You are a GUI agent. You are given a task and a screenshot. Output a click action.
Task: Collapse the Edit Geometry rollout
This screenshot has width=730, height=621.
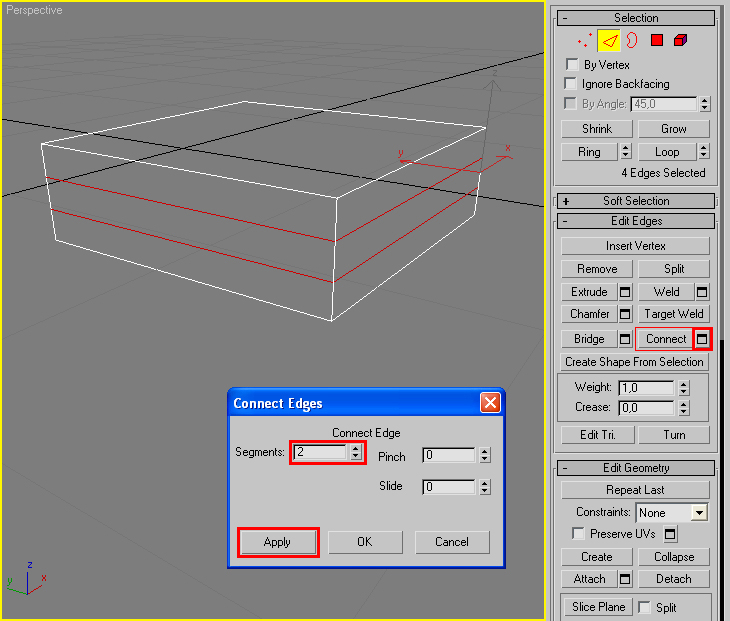tap(635, 468)
